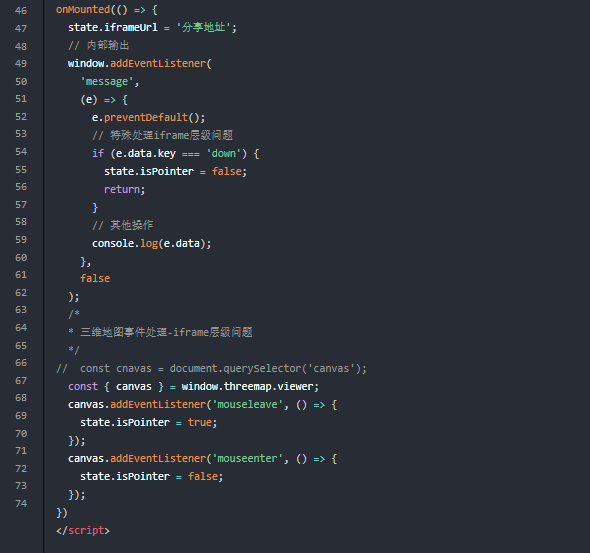The width and height of the screenshot is (590, 553).
Task: Click the 'mouseleave' event string
Action: 248,404
